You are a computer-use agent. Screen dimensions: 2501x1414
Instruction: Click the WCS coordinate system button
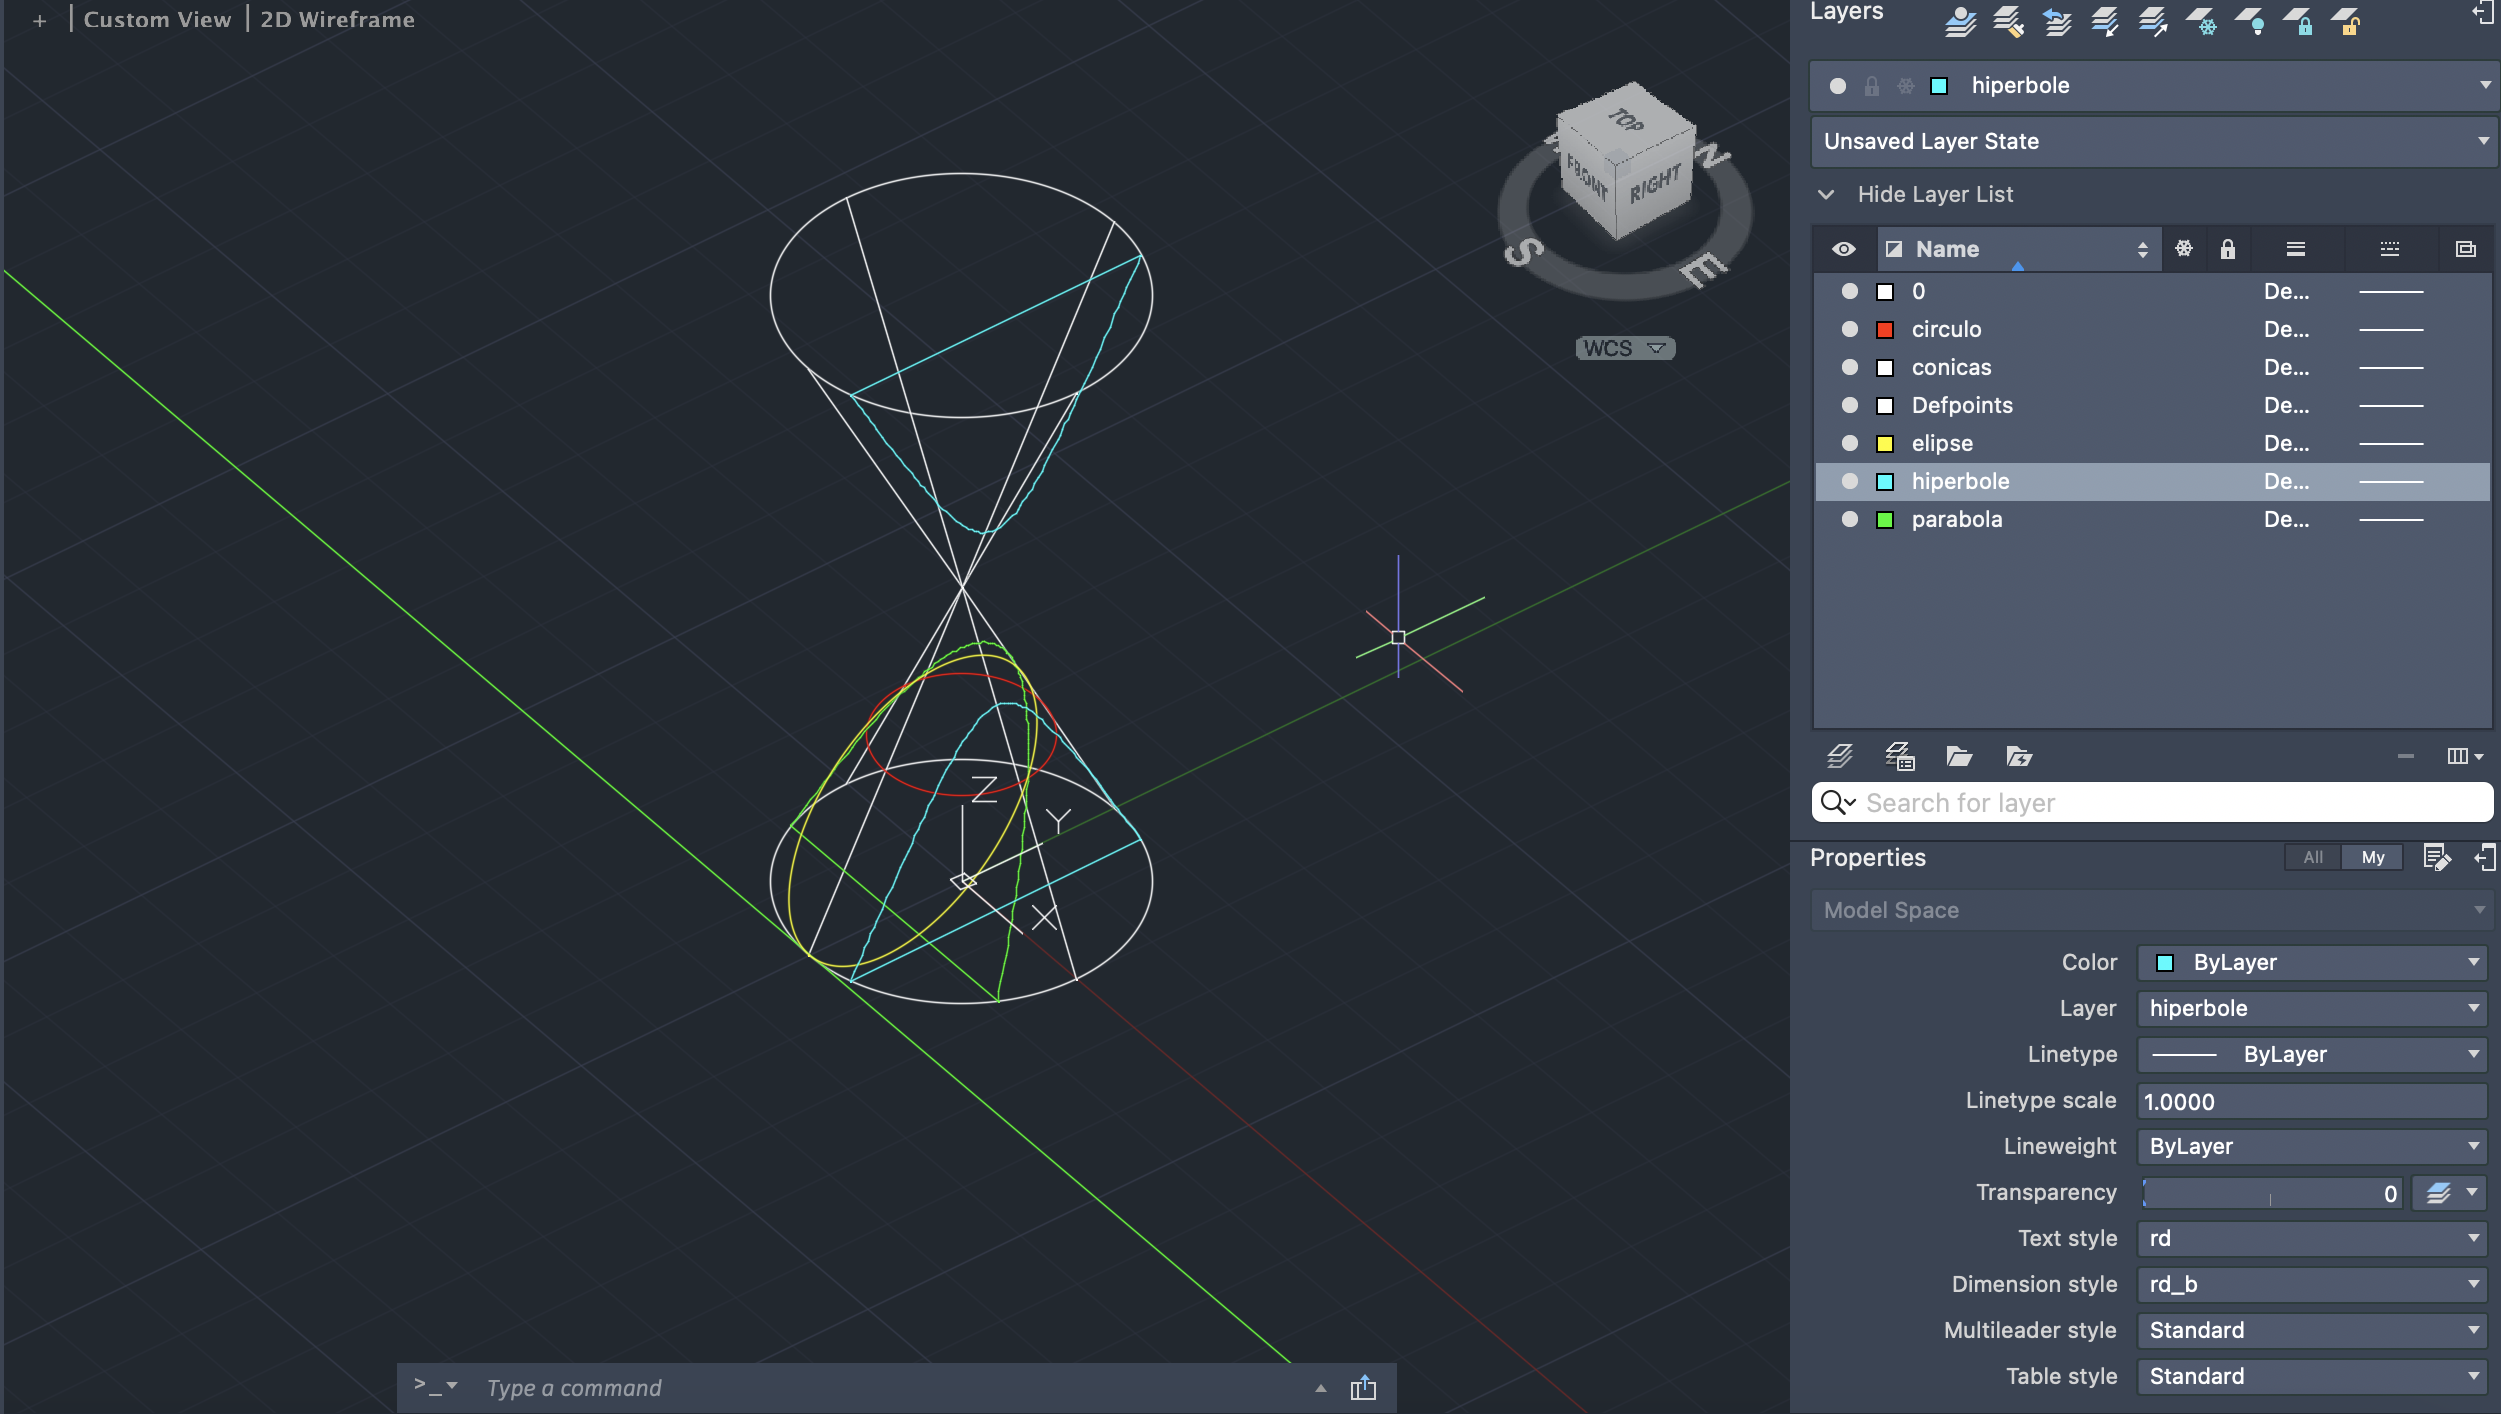pos(1624,348)
